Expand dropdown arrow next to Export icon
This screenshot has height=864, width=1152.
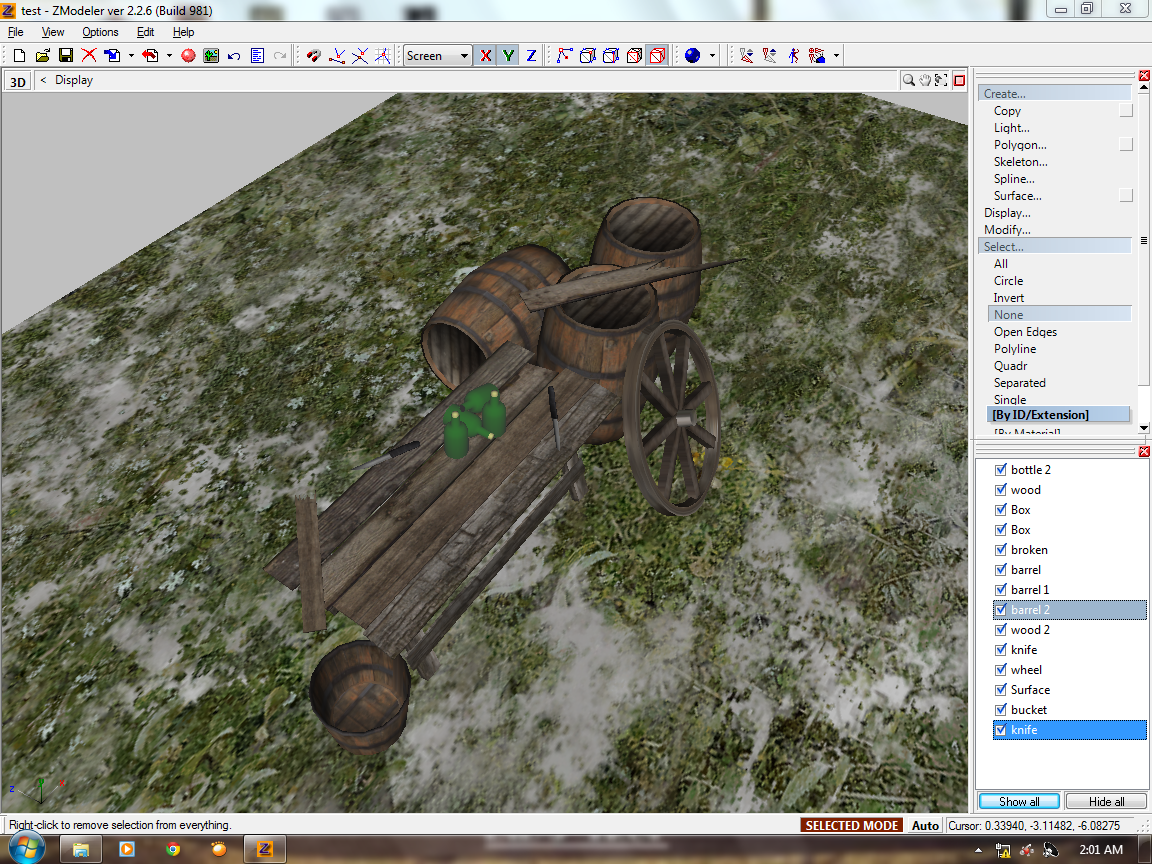pos(169,56)
